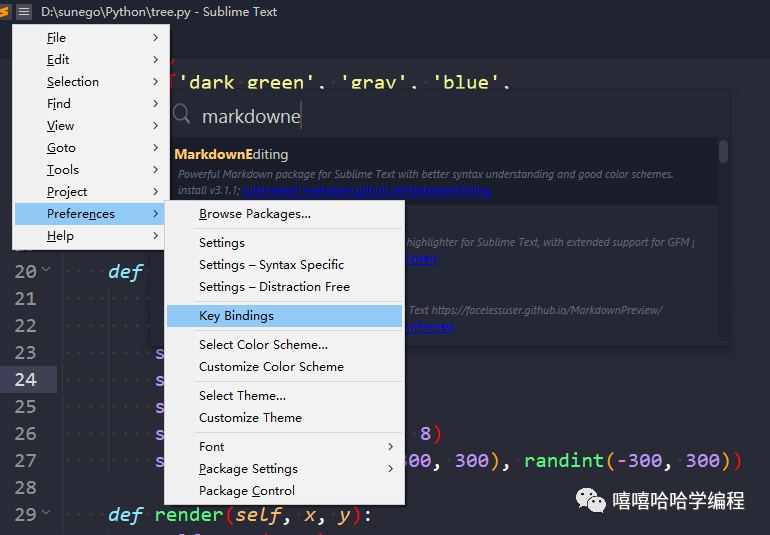
Task: Collapse the fold arrow at line 20
Action: pos(46,269)
